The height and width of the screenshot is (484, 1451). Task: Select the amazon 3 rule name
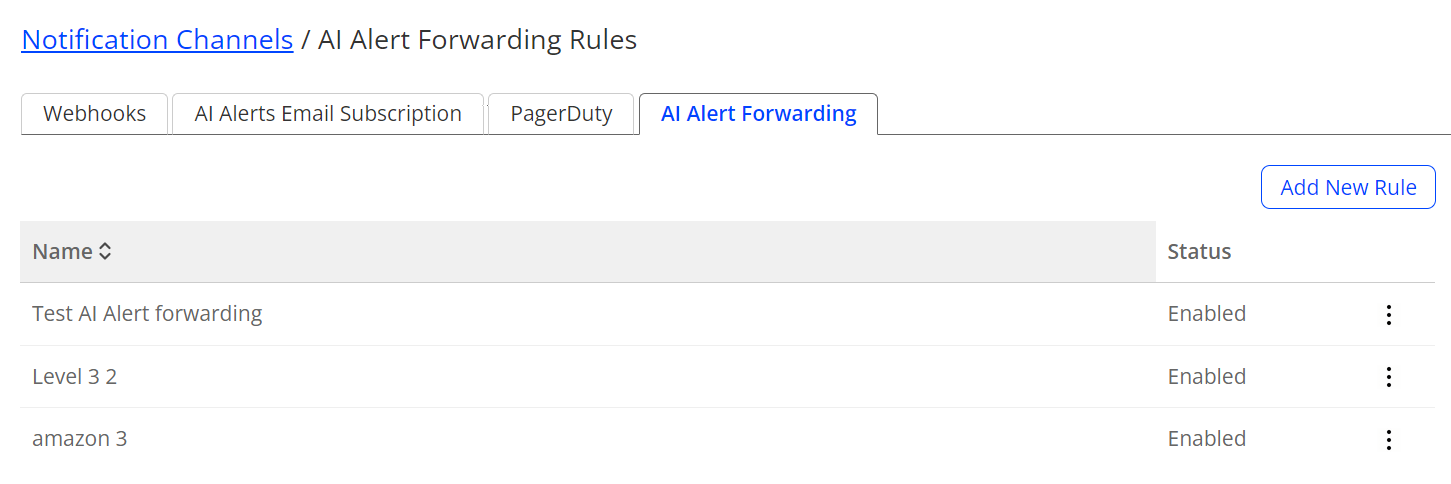[80, 439]
